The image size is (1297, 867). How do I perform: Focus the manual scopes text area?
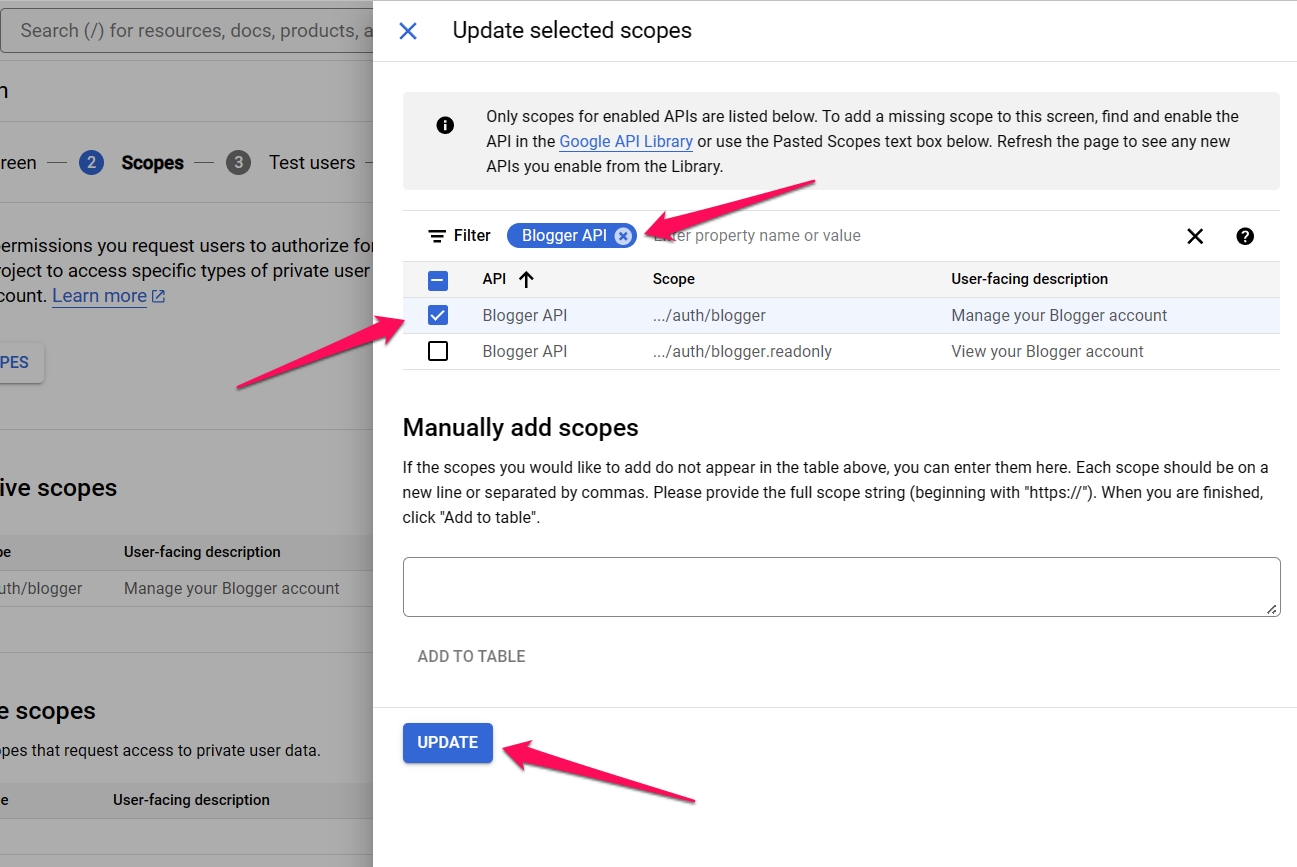coord(841,587)
